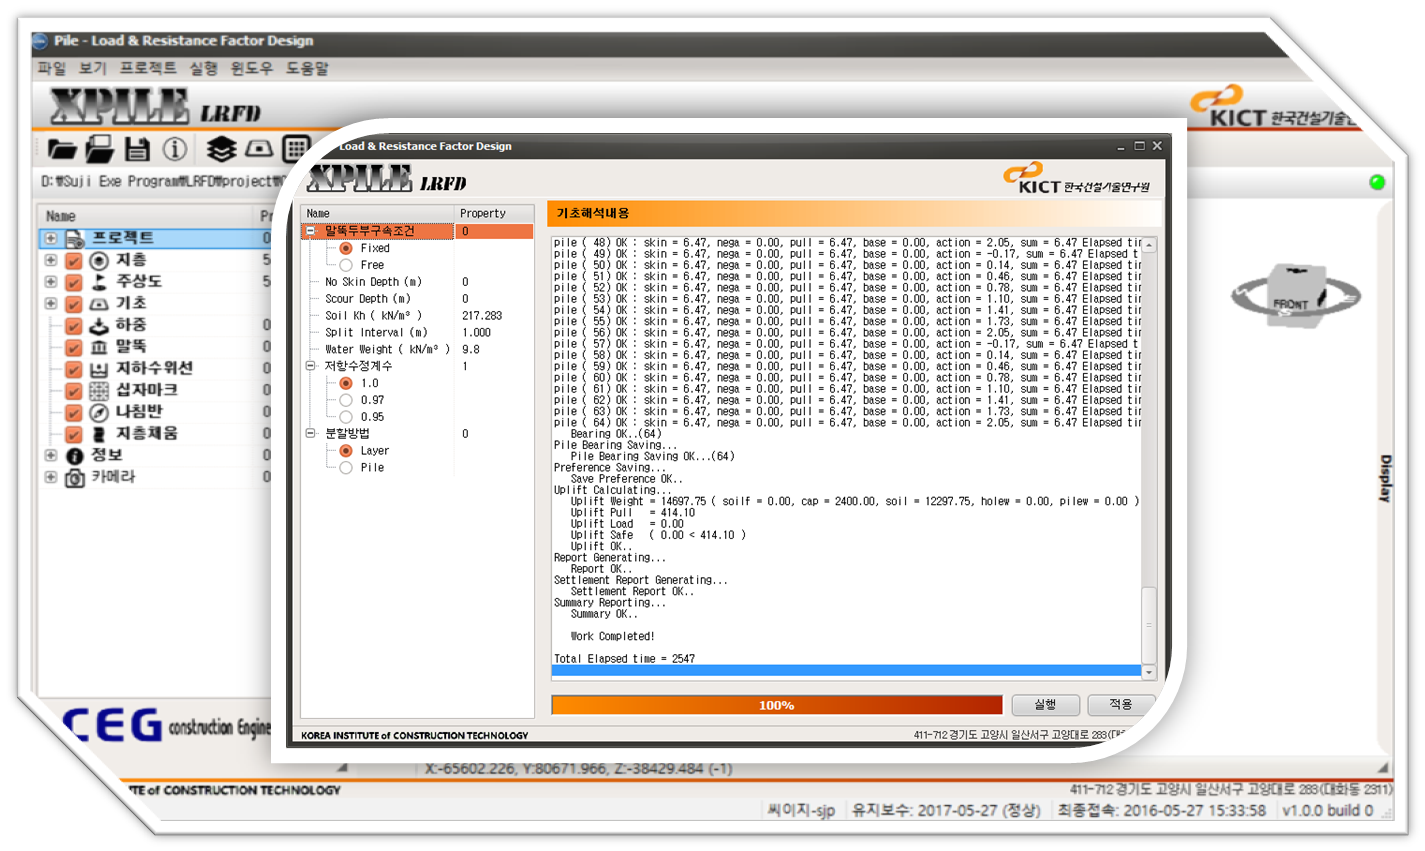Select the Free radio button

point(346,265)
